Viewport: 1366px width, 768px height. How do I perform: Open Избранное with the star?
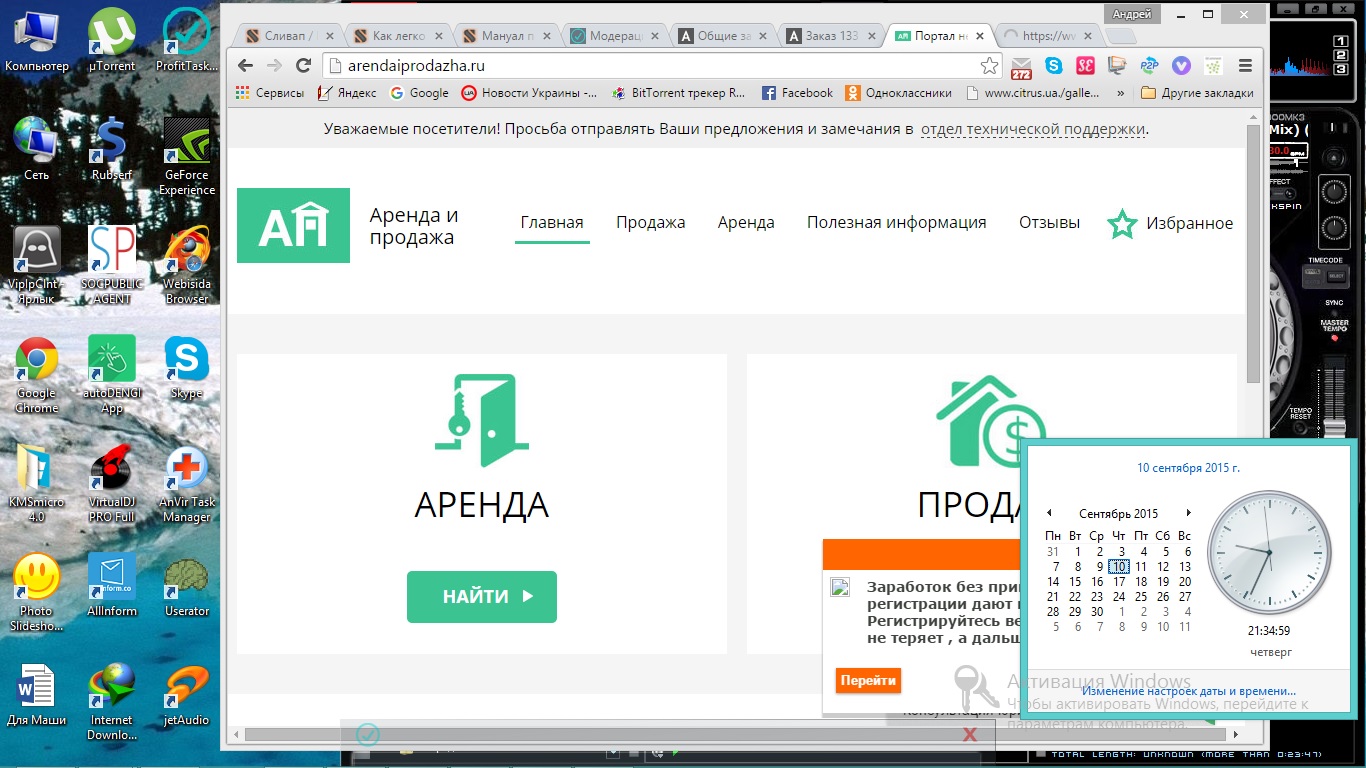pyautogui.click(x=1170, y=224)
